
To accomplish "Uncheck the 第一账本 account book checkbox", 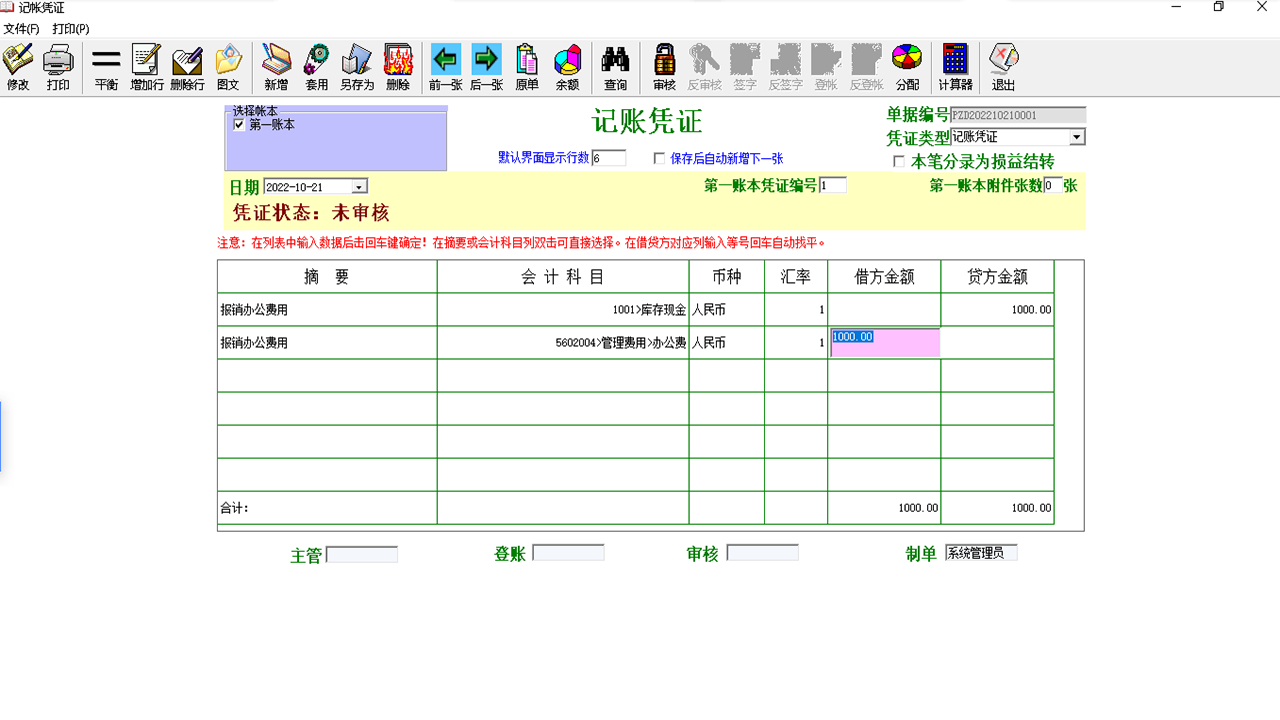I will tap(239, 124).
